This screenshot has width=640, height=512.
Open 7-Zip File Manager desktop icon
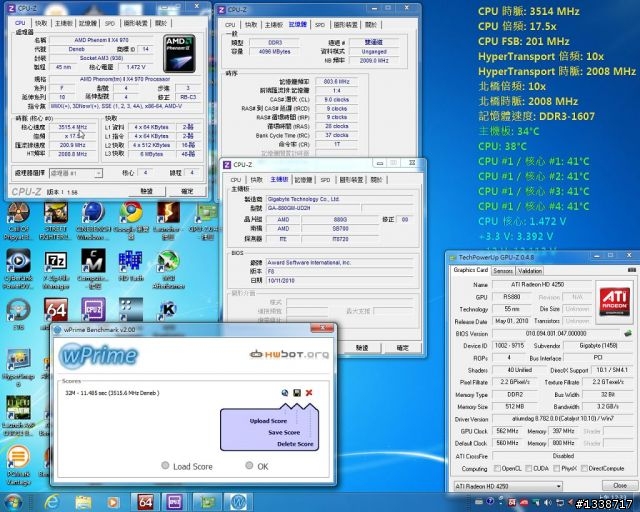(56, 269)
